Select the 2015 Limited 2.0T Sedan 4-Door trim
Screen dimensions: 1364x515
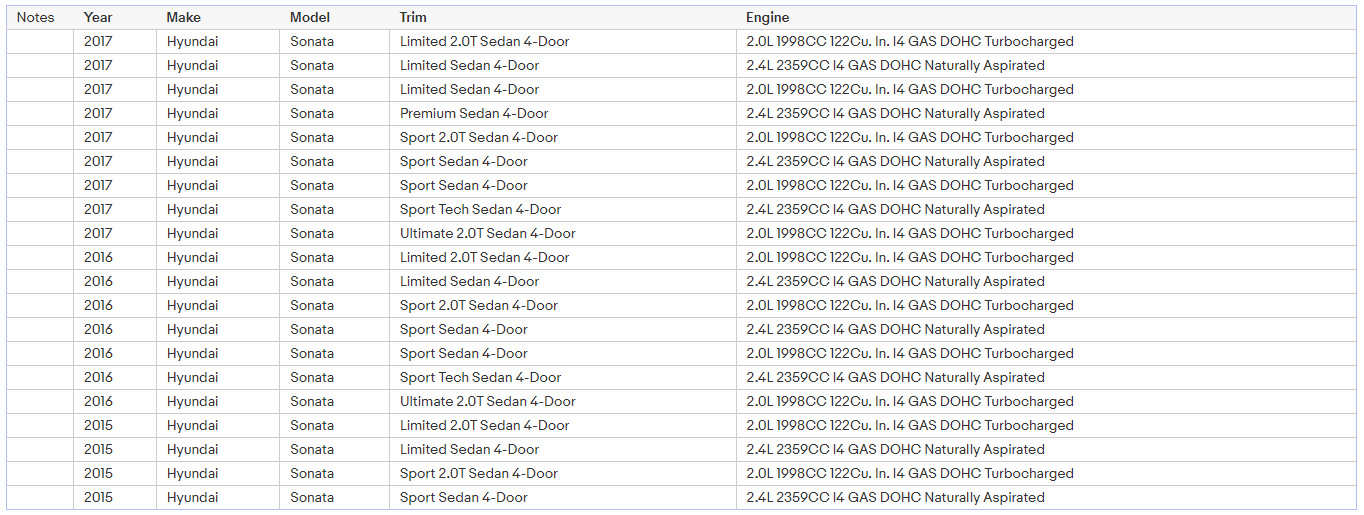(x=485, y=425)
